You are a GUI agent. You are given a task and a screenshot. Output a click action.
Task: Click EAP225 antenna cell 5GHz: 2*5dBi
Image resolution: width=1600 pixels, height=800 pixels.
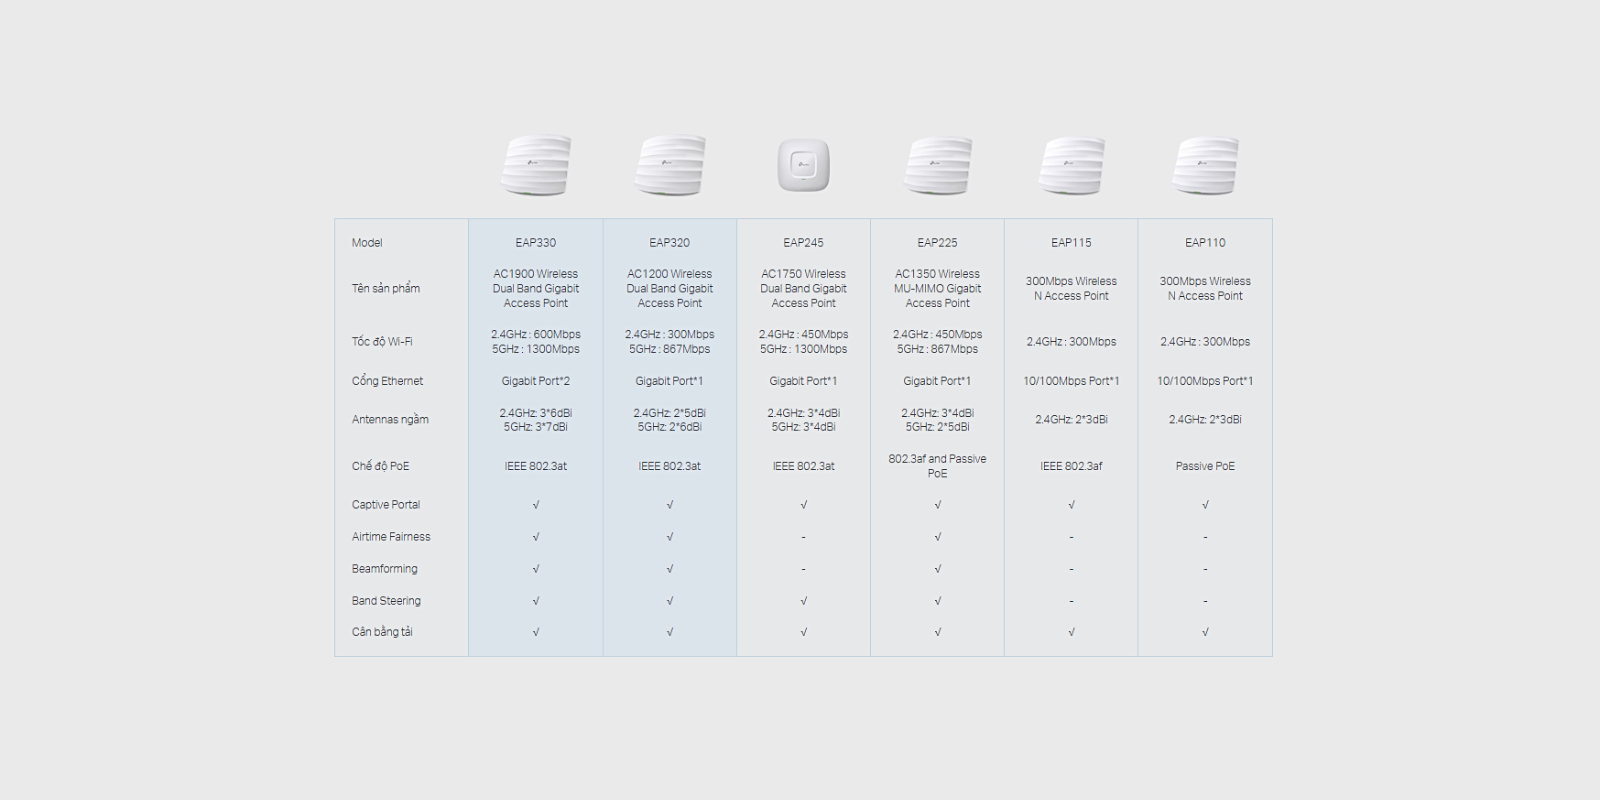tap(938, 420)
